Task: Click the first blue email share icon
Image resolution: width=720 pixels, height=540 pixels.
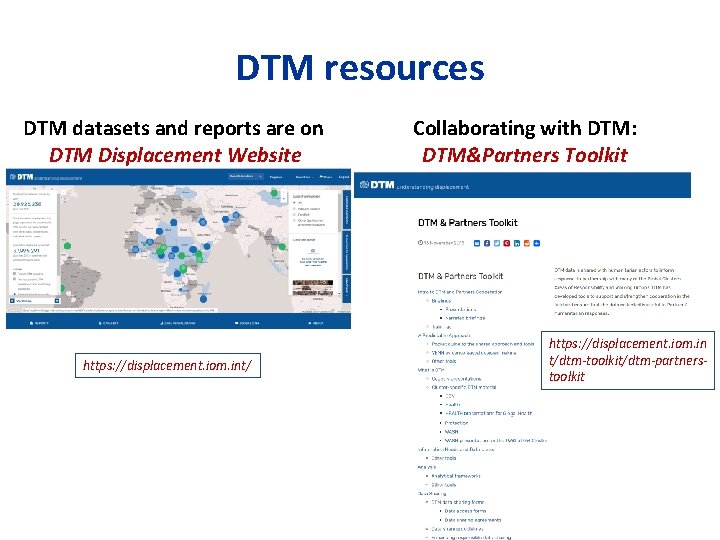Action: 477,243
